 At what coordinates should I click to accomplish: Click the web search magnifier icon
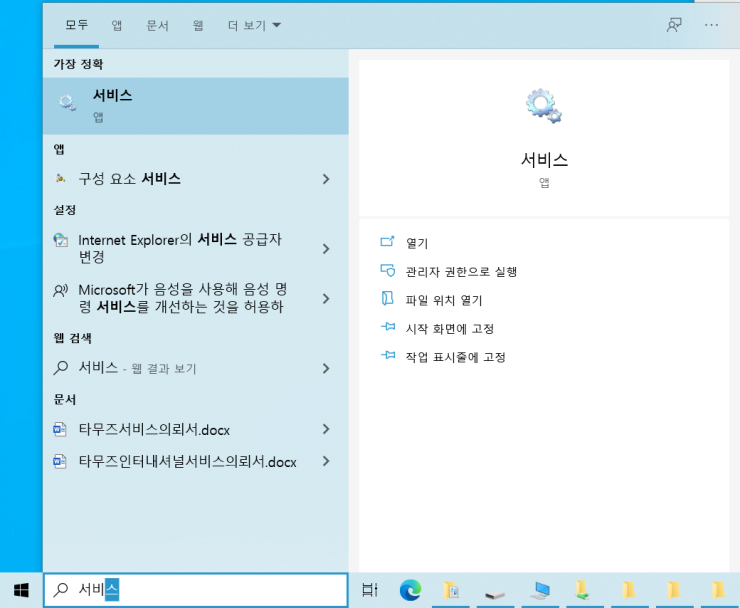[x=60, y=368]
